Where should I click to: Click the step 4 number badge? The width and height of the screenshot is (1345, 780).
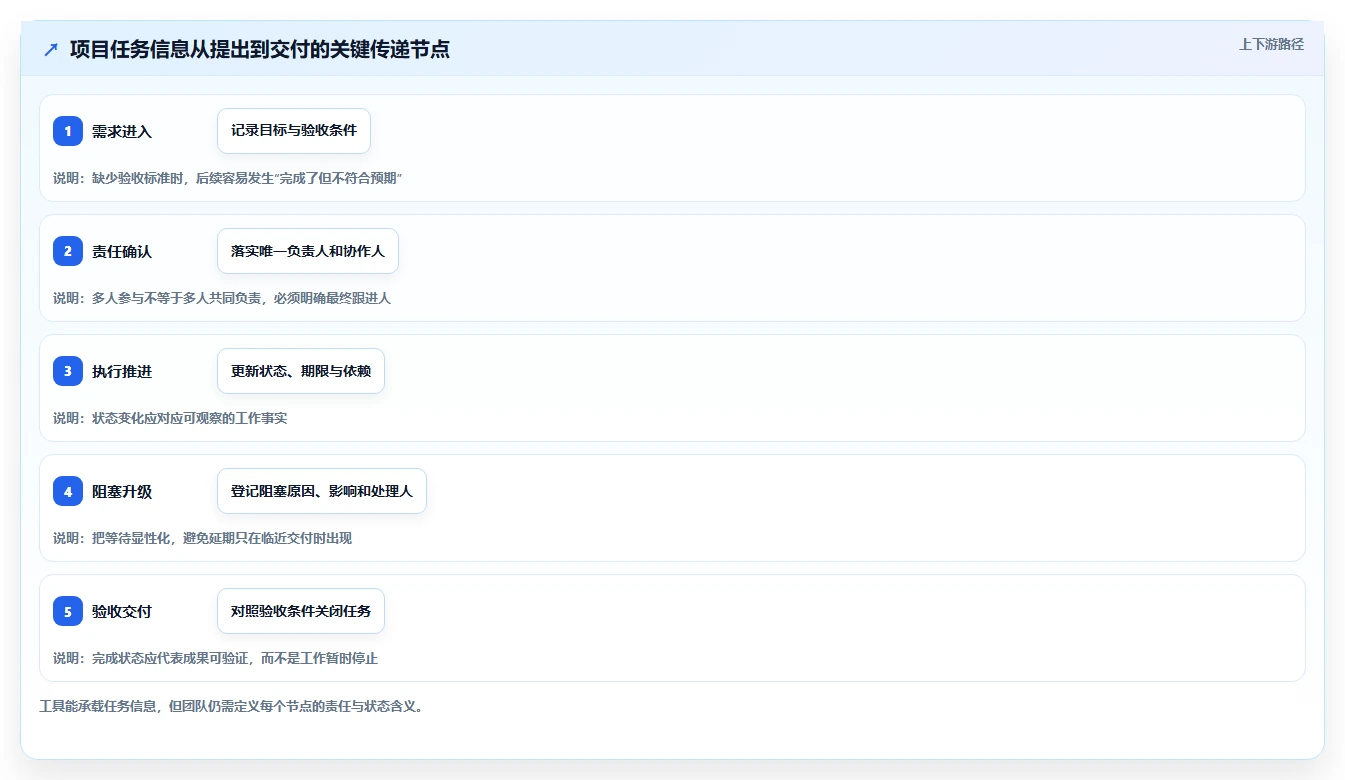click(68, 491)
